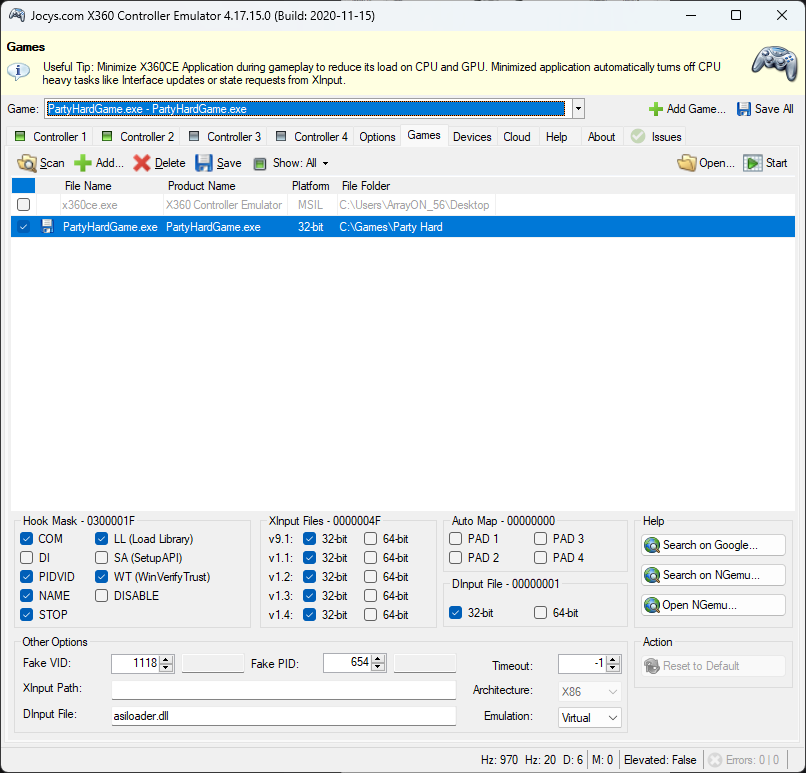Open the Devices tab
Screen dimensions: 806x773
(472, 137)
